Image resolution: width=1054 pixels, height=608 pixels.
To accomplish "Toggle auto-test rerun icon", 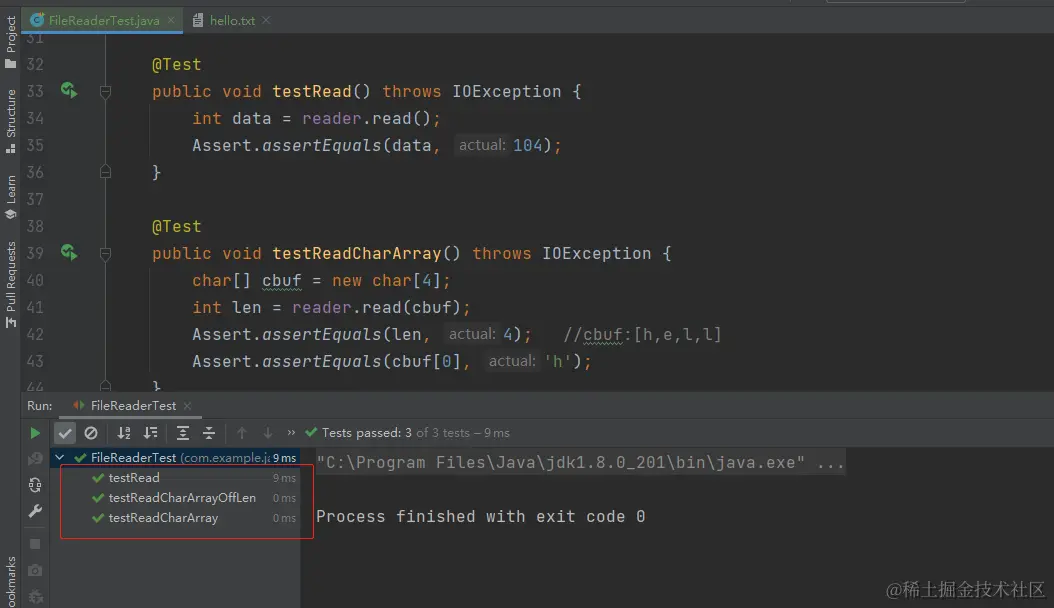I will (35, 485).
